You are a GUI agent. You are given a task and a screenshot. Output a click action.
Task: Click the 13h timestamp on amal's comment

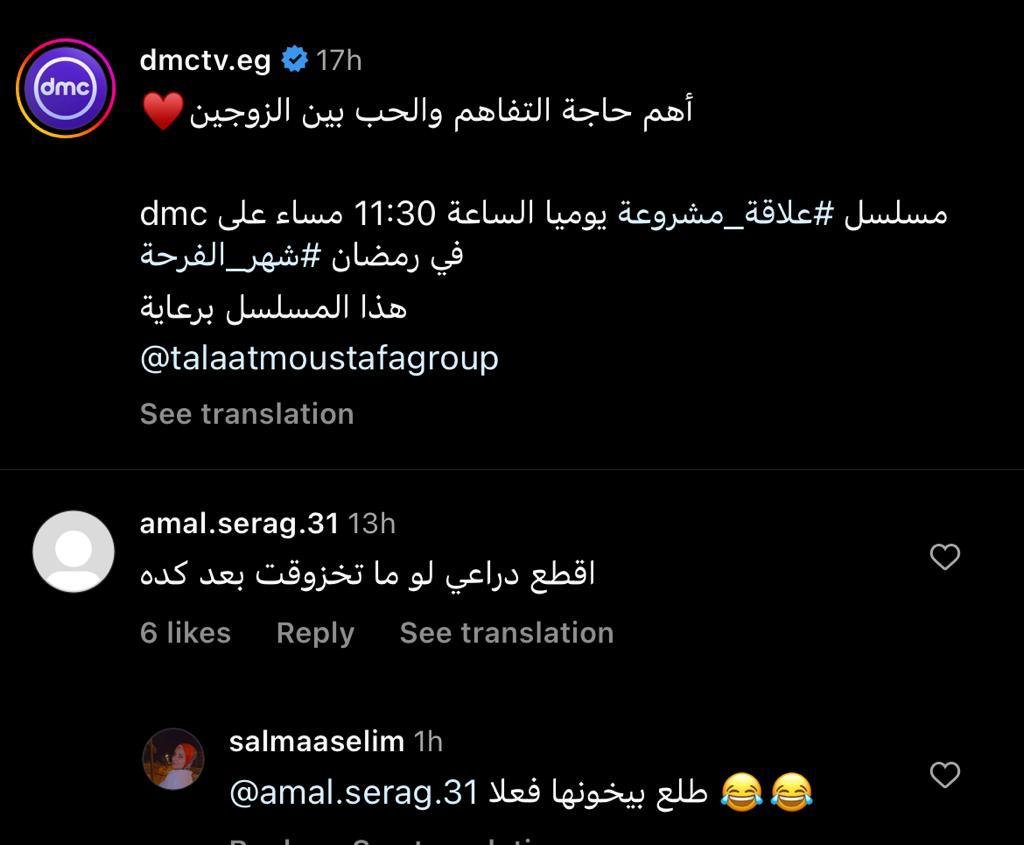(372, 523)
